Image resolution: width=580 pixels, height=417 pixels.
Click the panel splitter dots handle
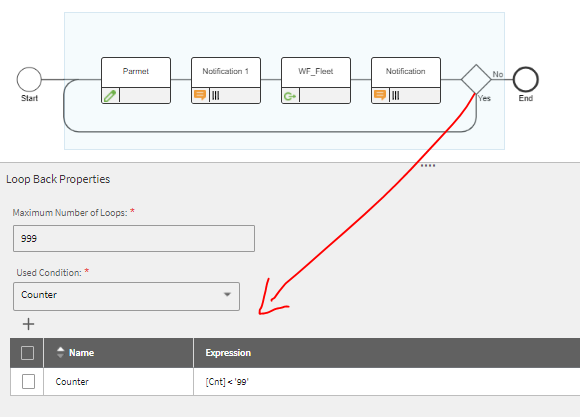pyautogui.click(x=428, y=165)
